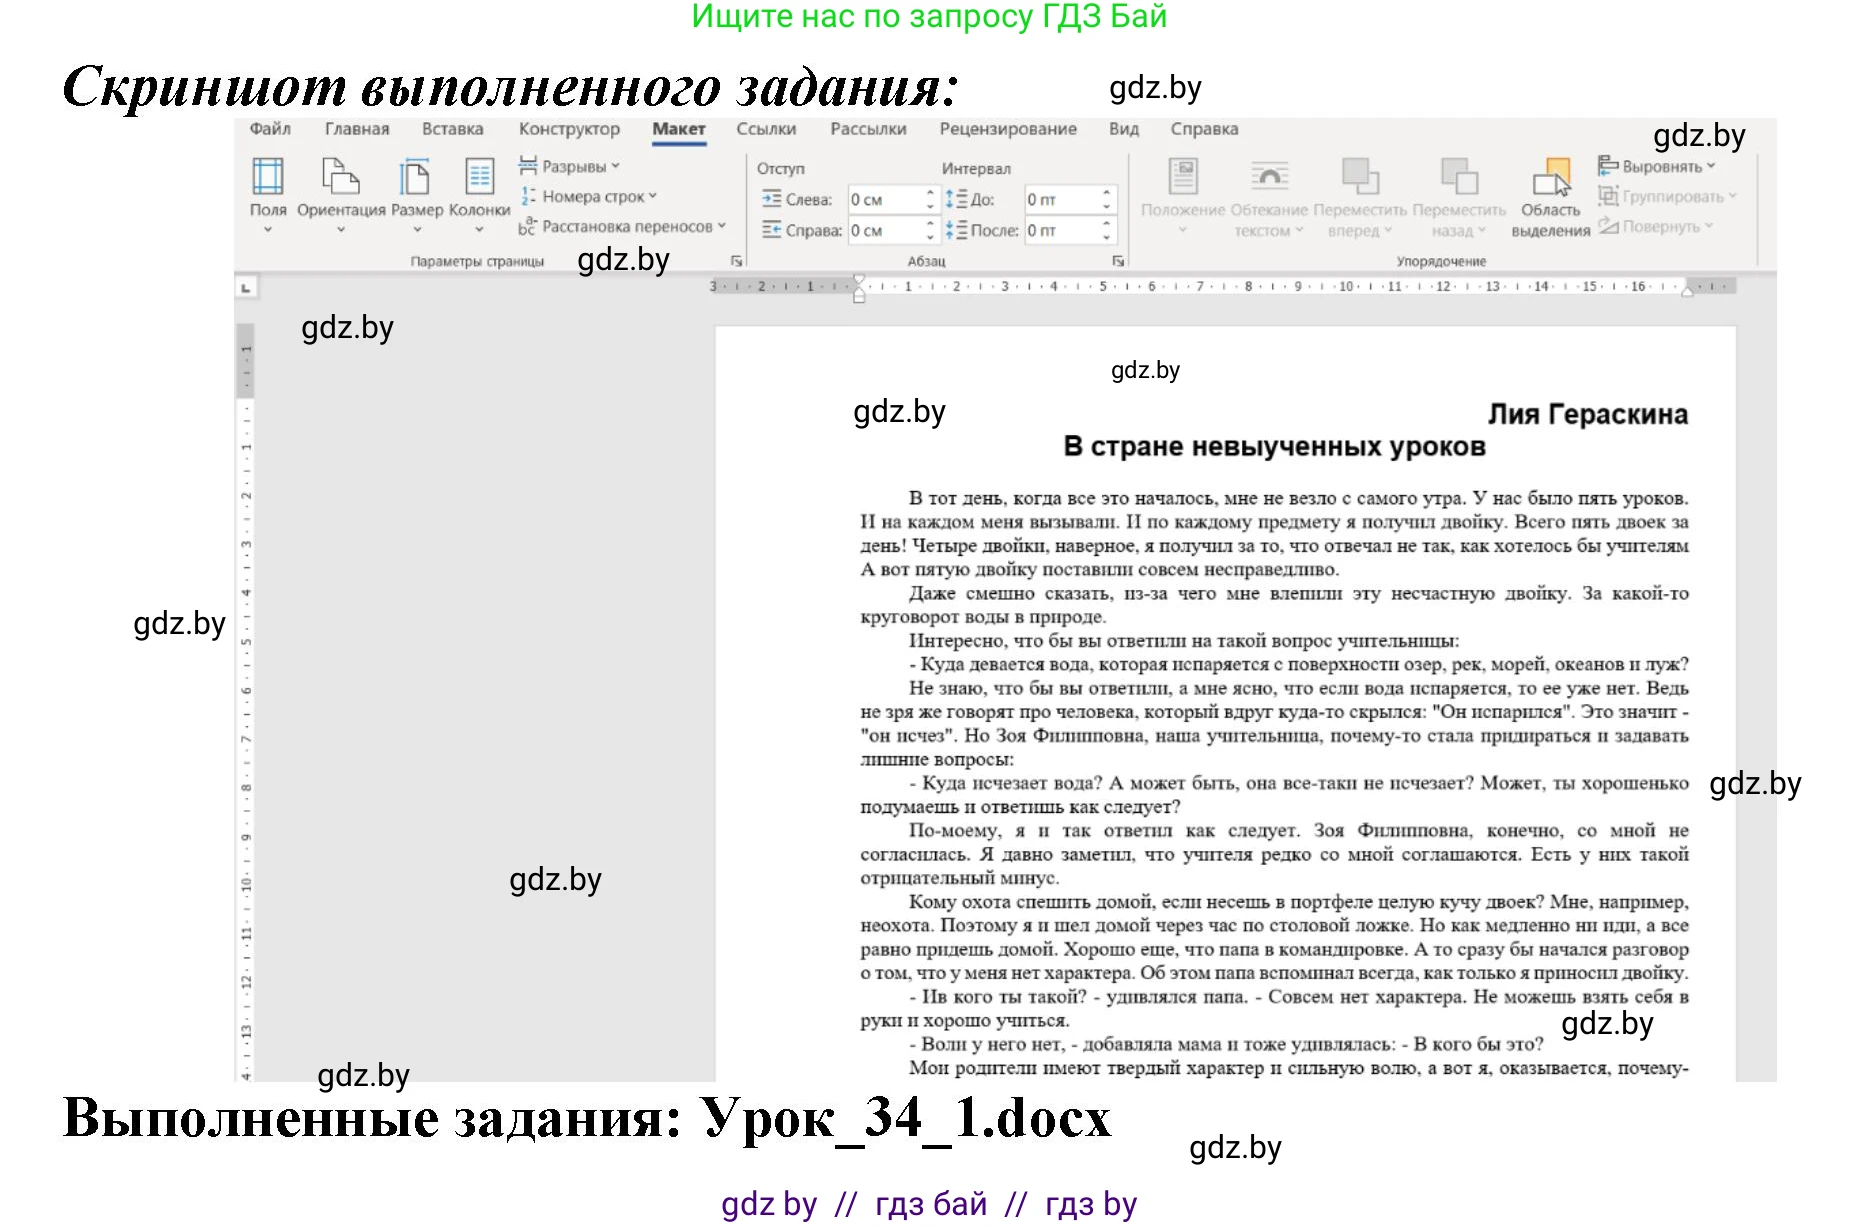Open Параметры страницы dialog launcher
The height and width of the screenshot is (1226, 1861).
736,260
